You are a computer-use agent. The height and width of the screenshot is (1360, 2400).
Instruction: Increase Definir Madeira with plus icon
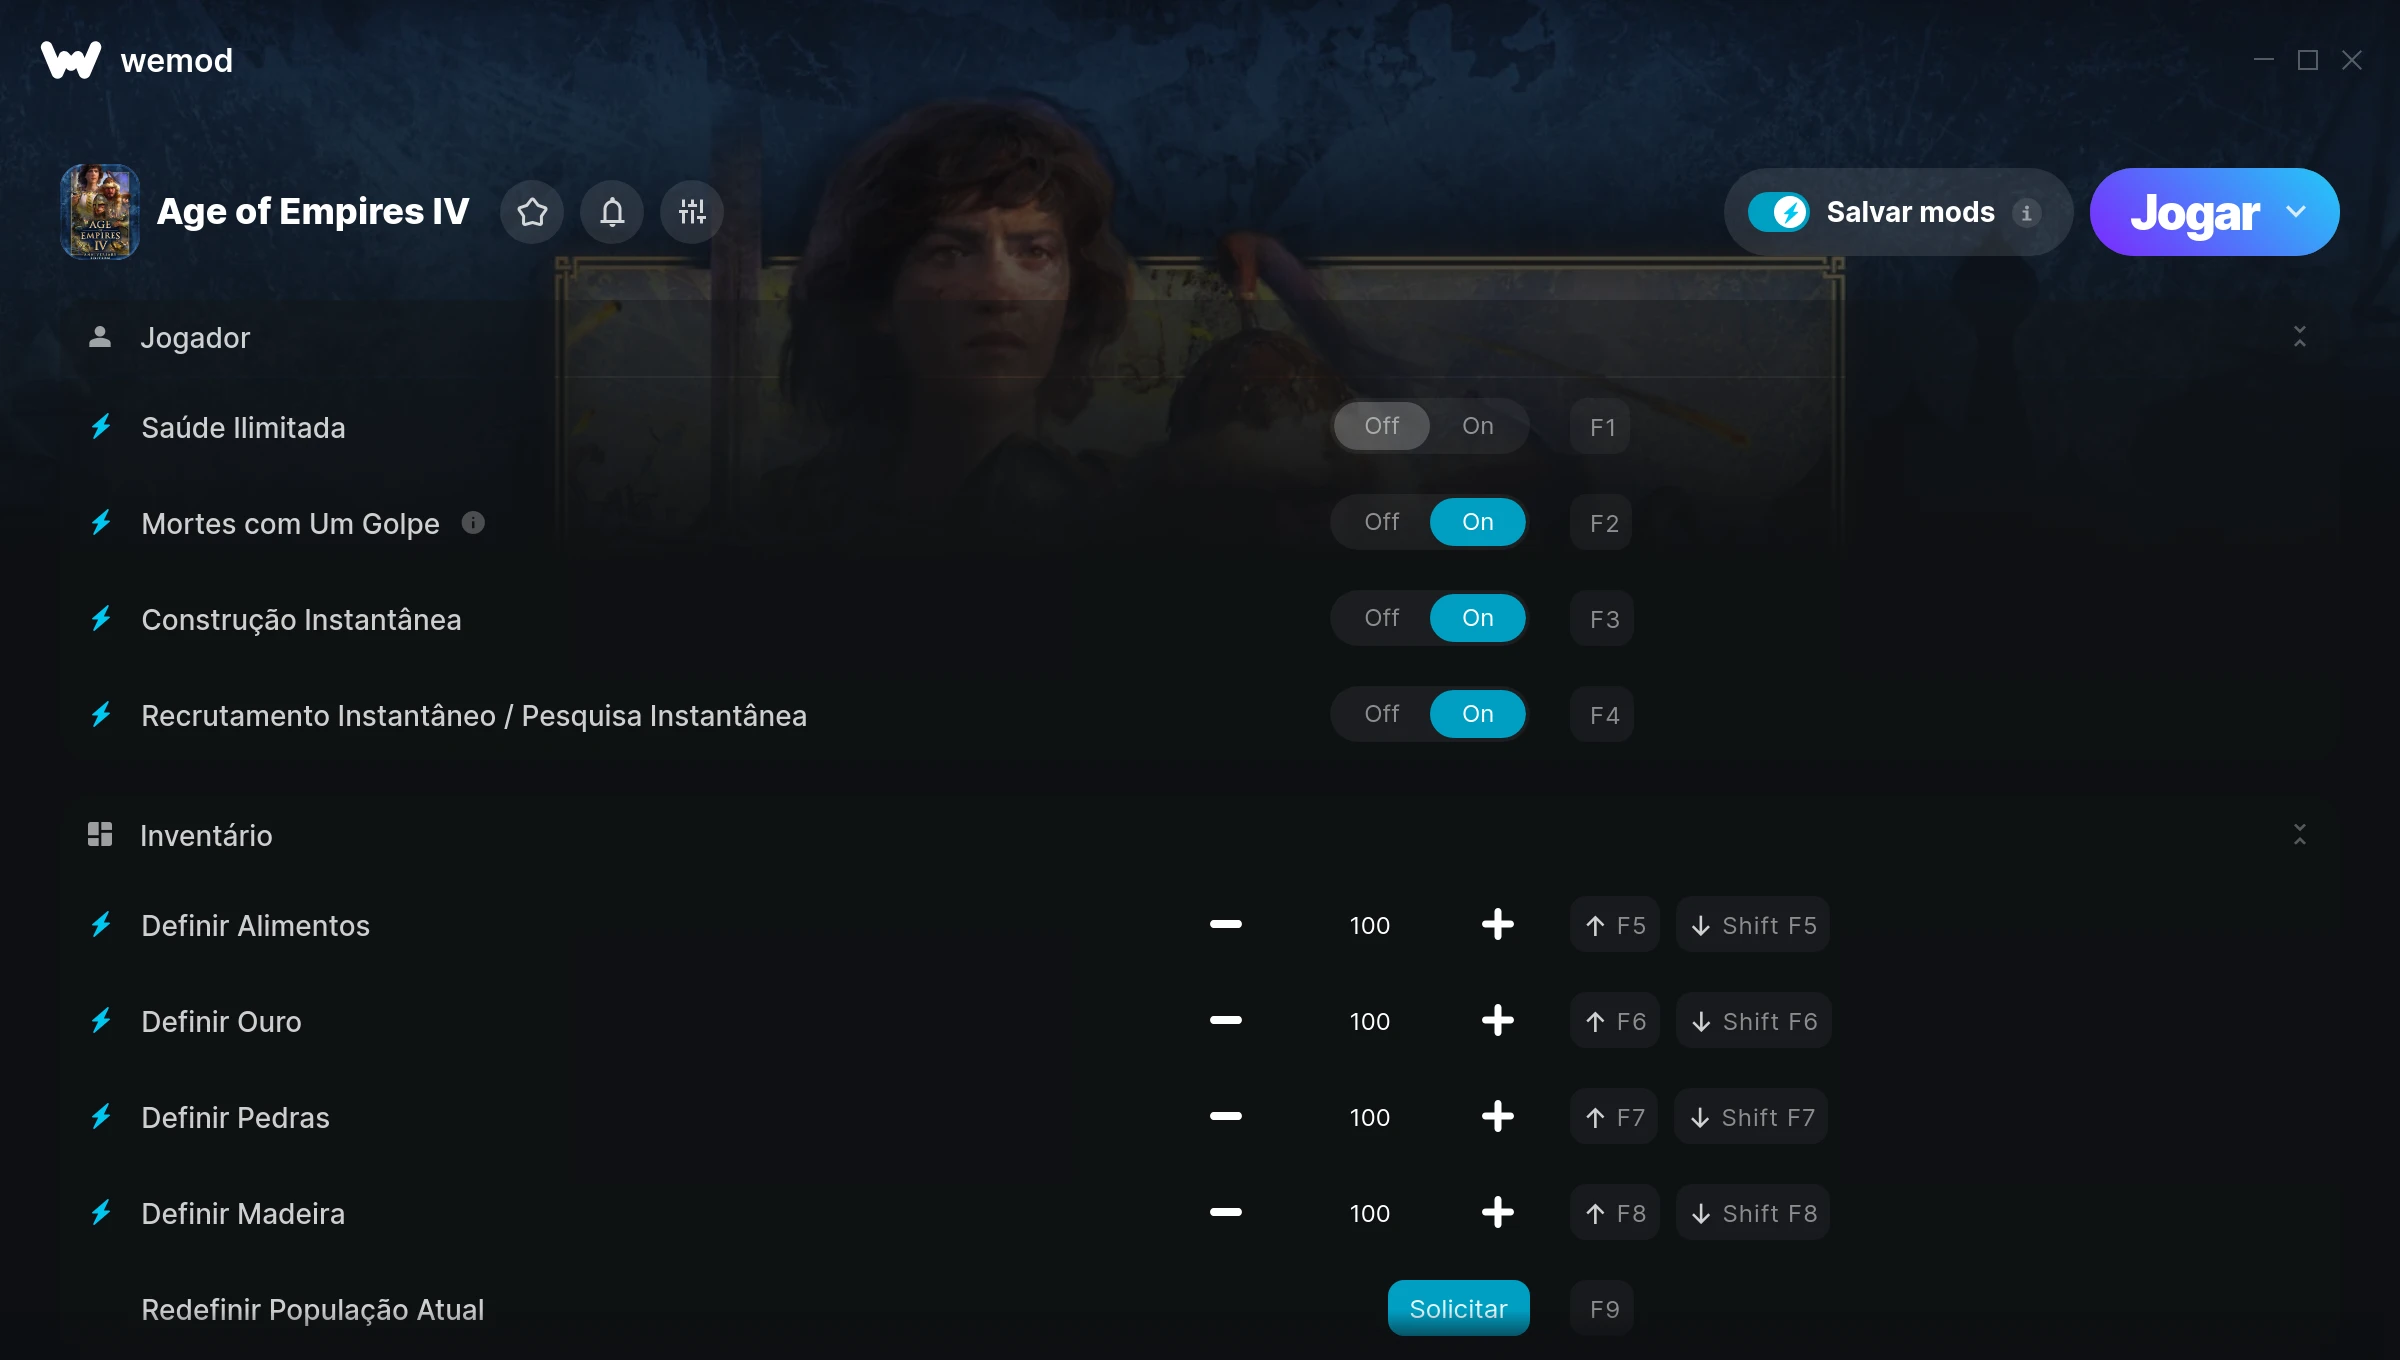click(1497, 1213)
